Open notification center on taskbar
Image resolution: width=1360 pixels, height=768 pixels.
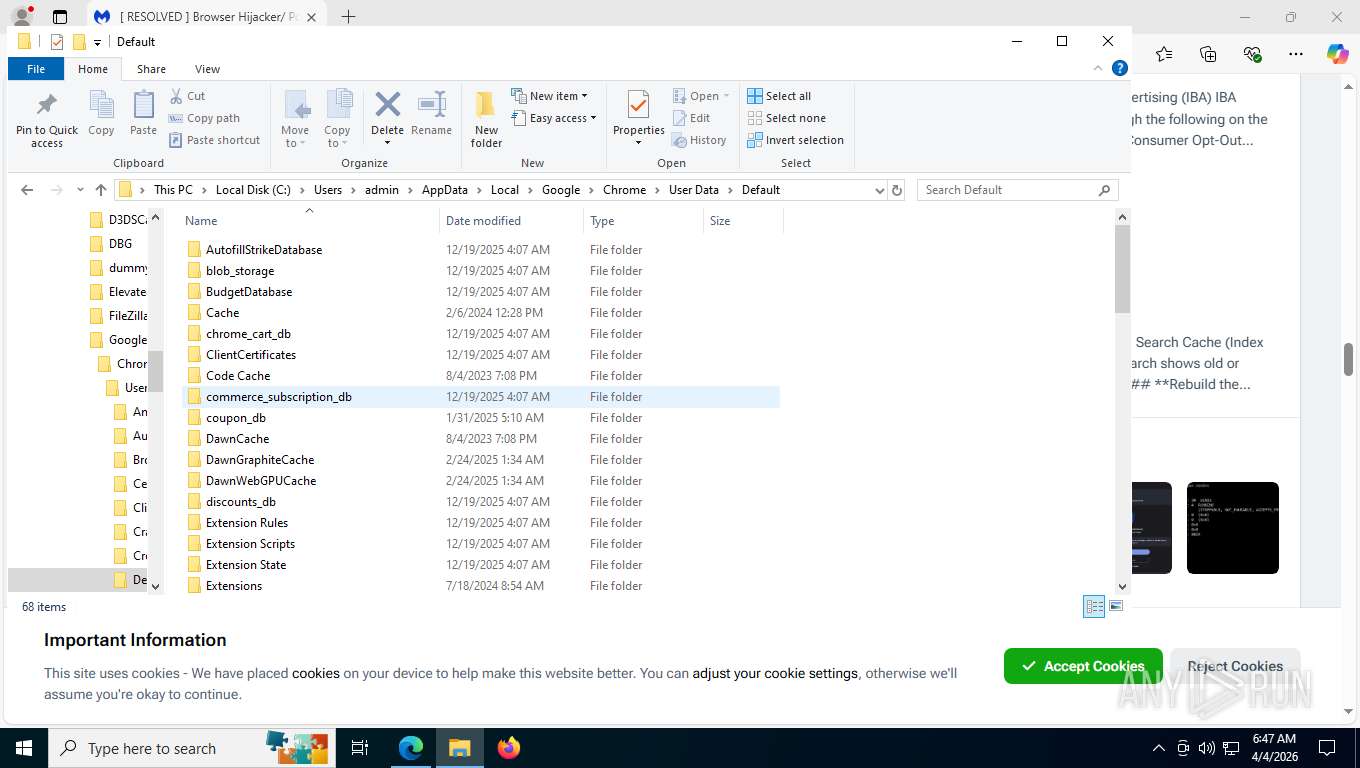coord(1327,747)
